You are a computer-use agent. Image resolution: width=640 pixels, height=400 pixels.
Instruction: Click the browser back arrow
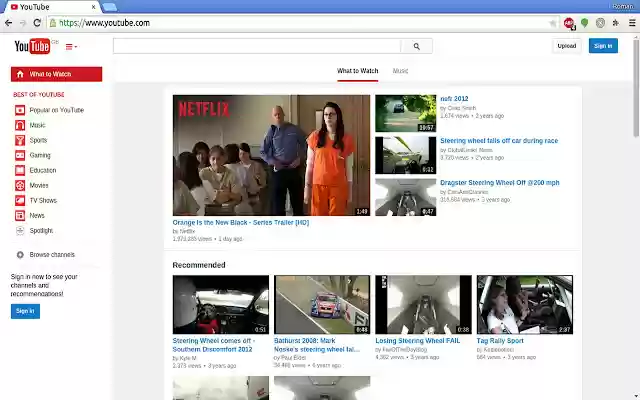(8, 23)
